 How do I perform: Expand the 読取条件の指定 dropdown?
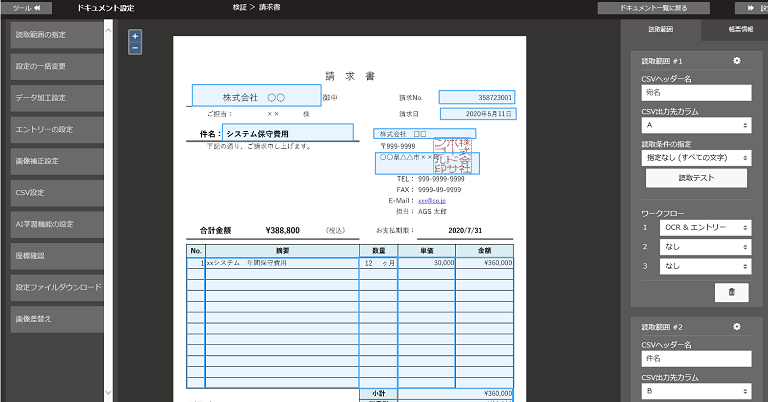tap(695, 156)
